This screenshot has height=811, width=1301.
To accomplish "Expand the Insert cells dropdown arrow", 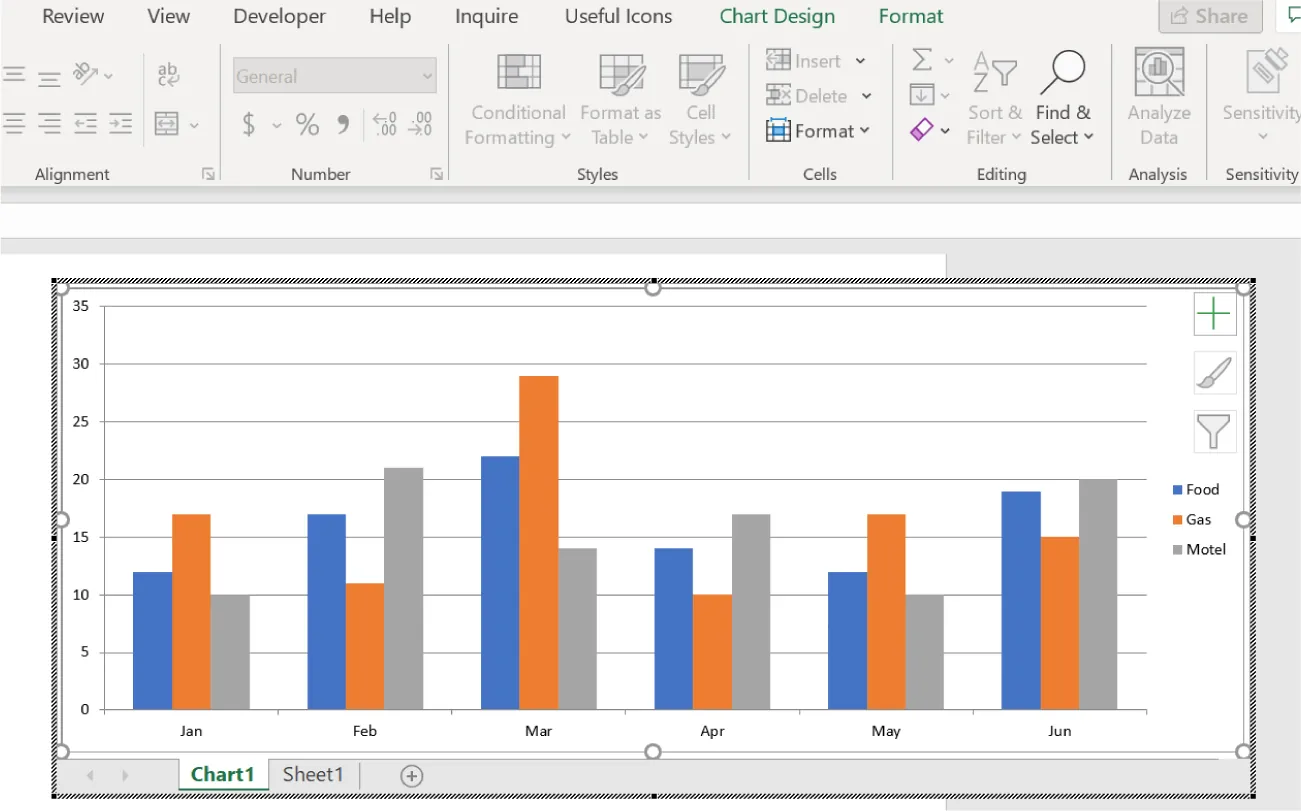I will tap(862, 60).
